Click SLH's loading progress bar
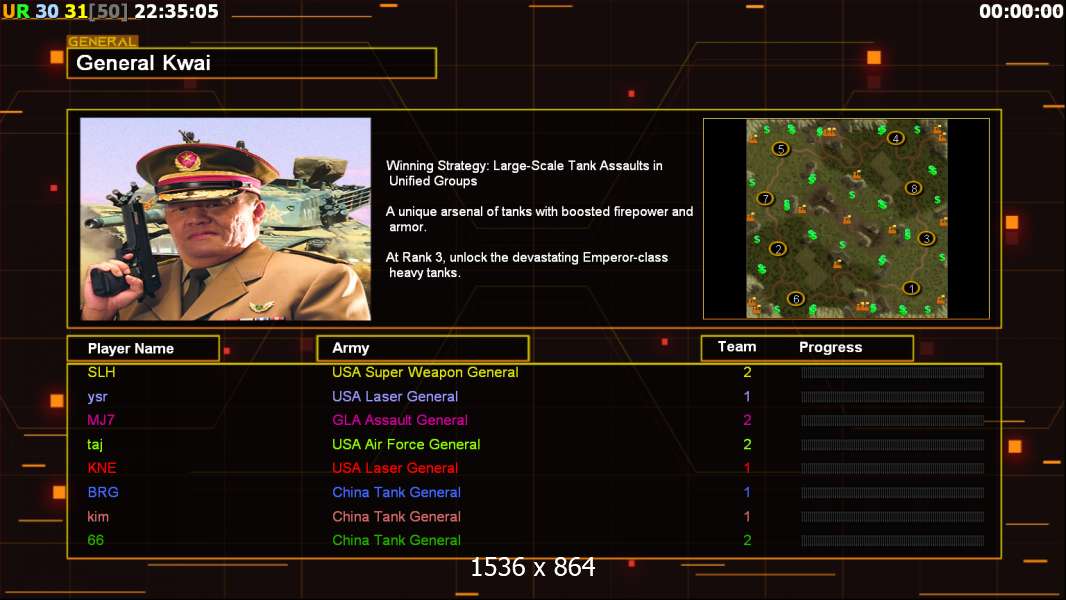This screenshot has height=600, width=1066. pyautogui.click(x=893, y=372)
